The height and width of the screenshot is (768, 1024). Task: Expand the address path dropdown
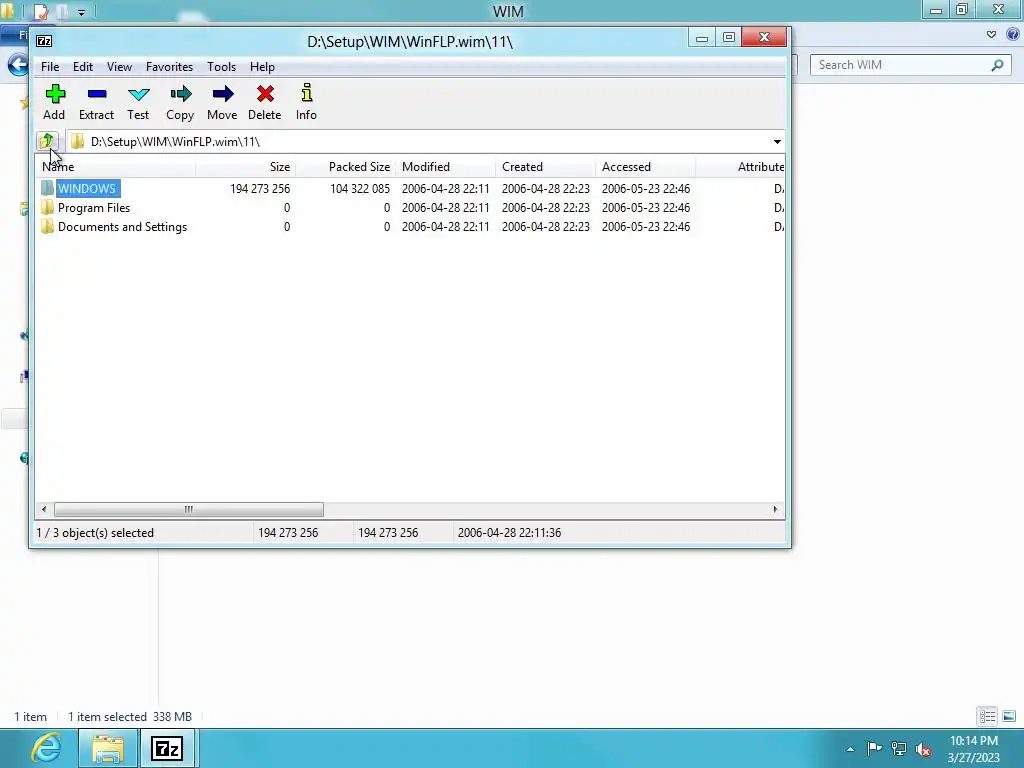777,142
